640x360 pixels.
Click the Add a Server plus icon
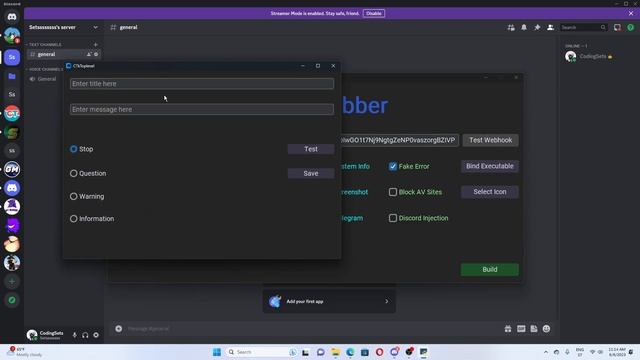click(12, 281)
